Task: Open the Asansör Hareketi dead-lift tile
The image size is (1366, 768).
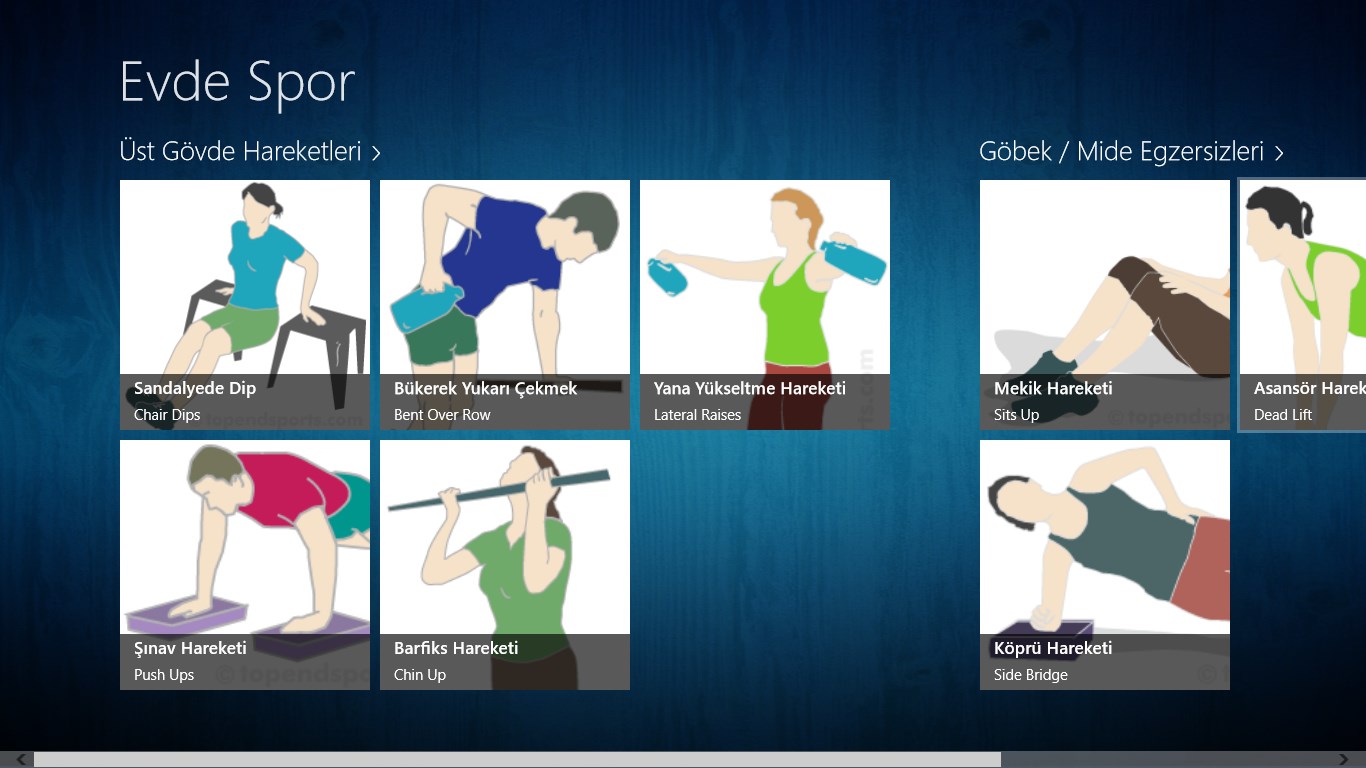Action: [x=1303, y=305]
